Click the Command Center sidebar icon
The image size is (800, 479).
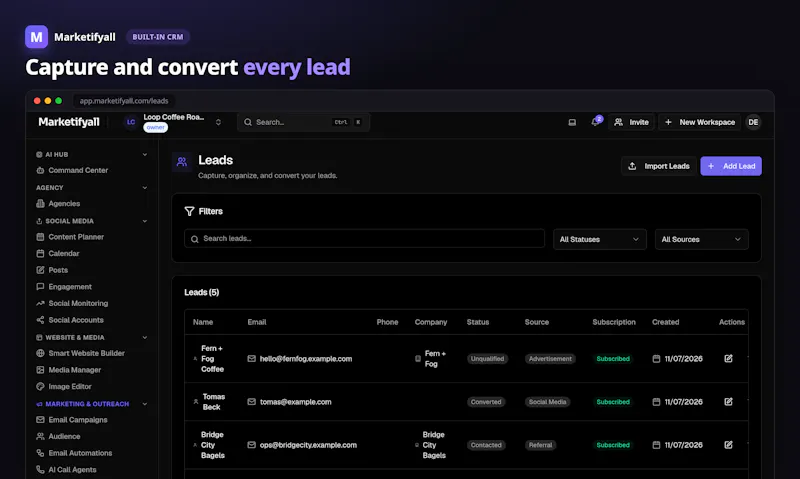coord(40,170)
